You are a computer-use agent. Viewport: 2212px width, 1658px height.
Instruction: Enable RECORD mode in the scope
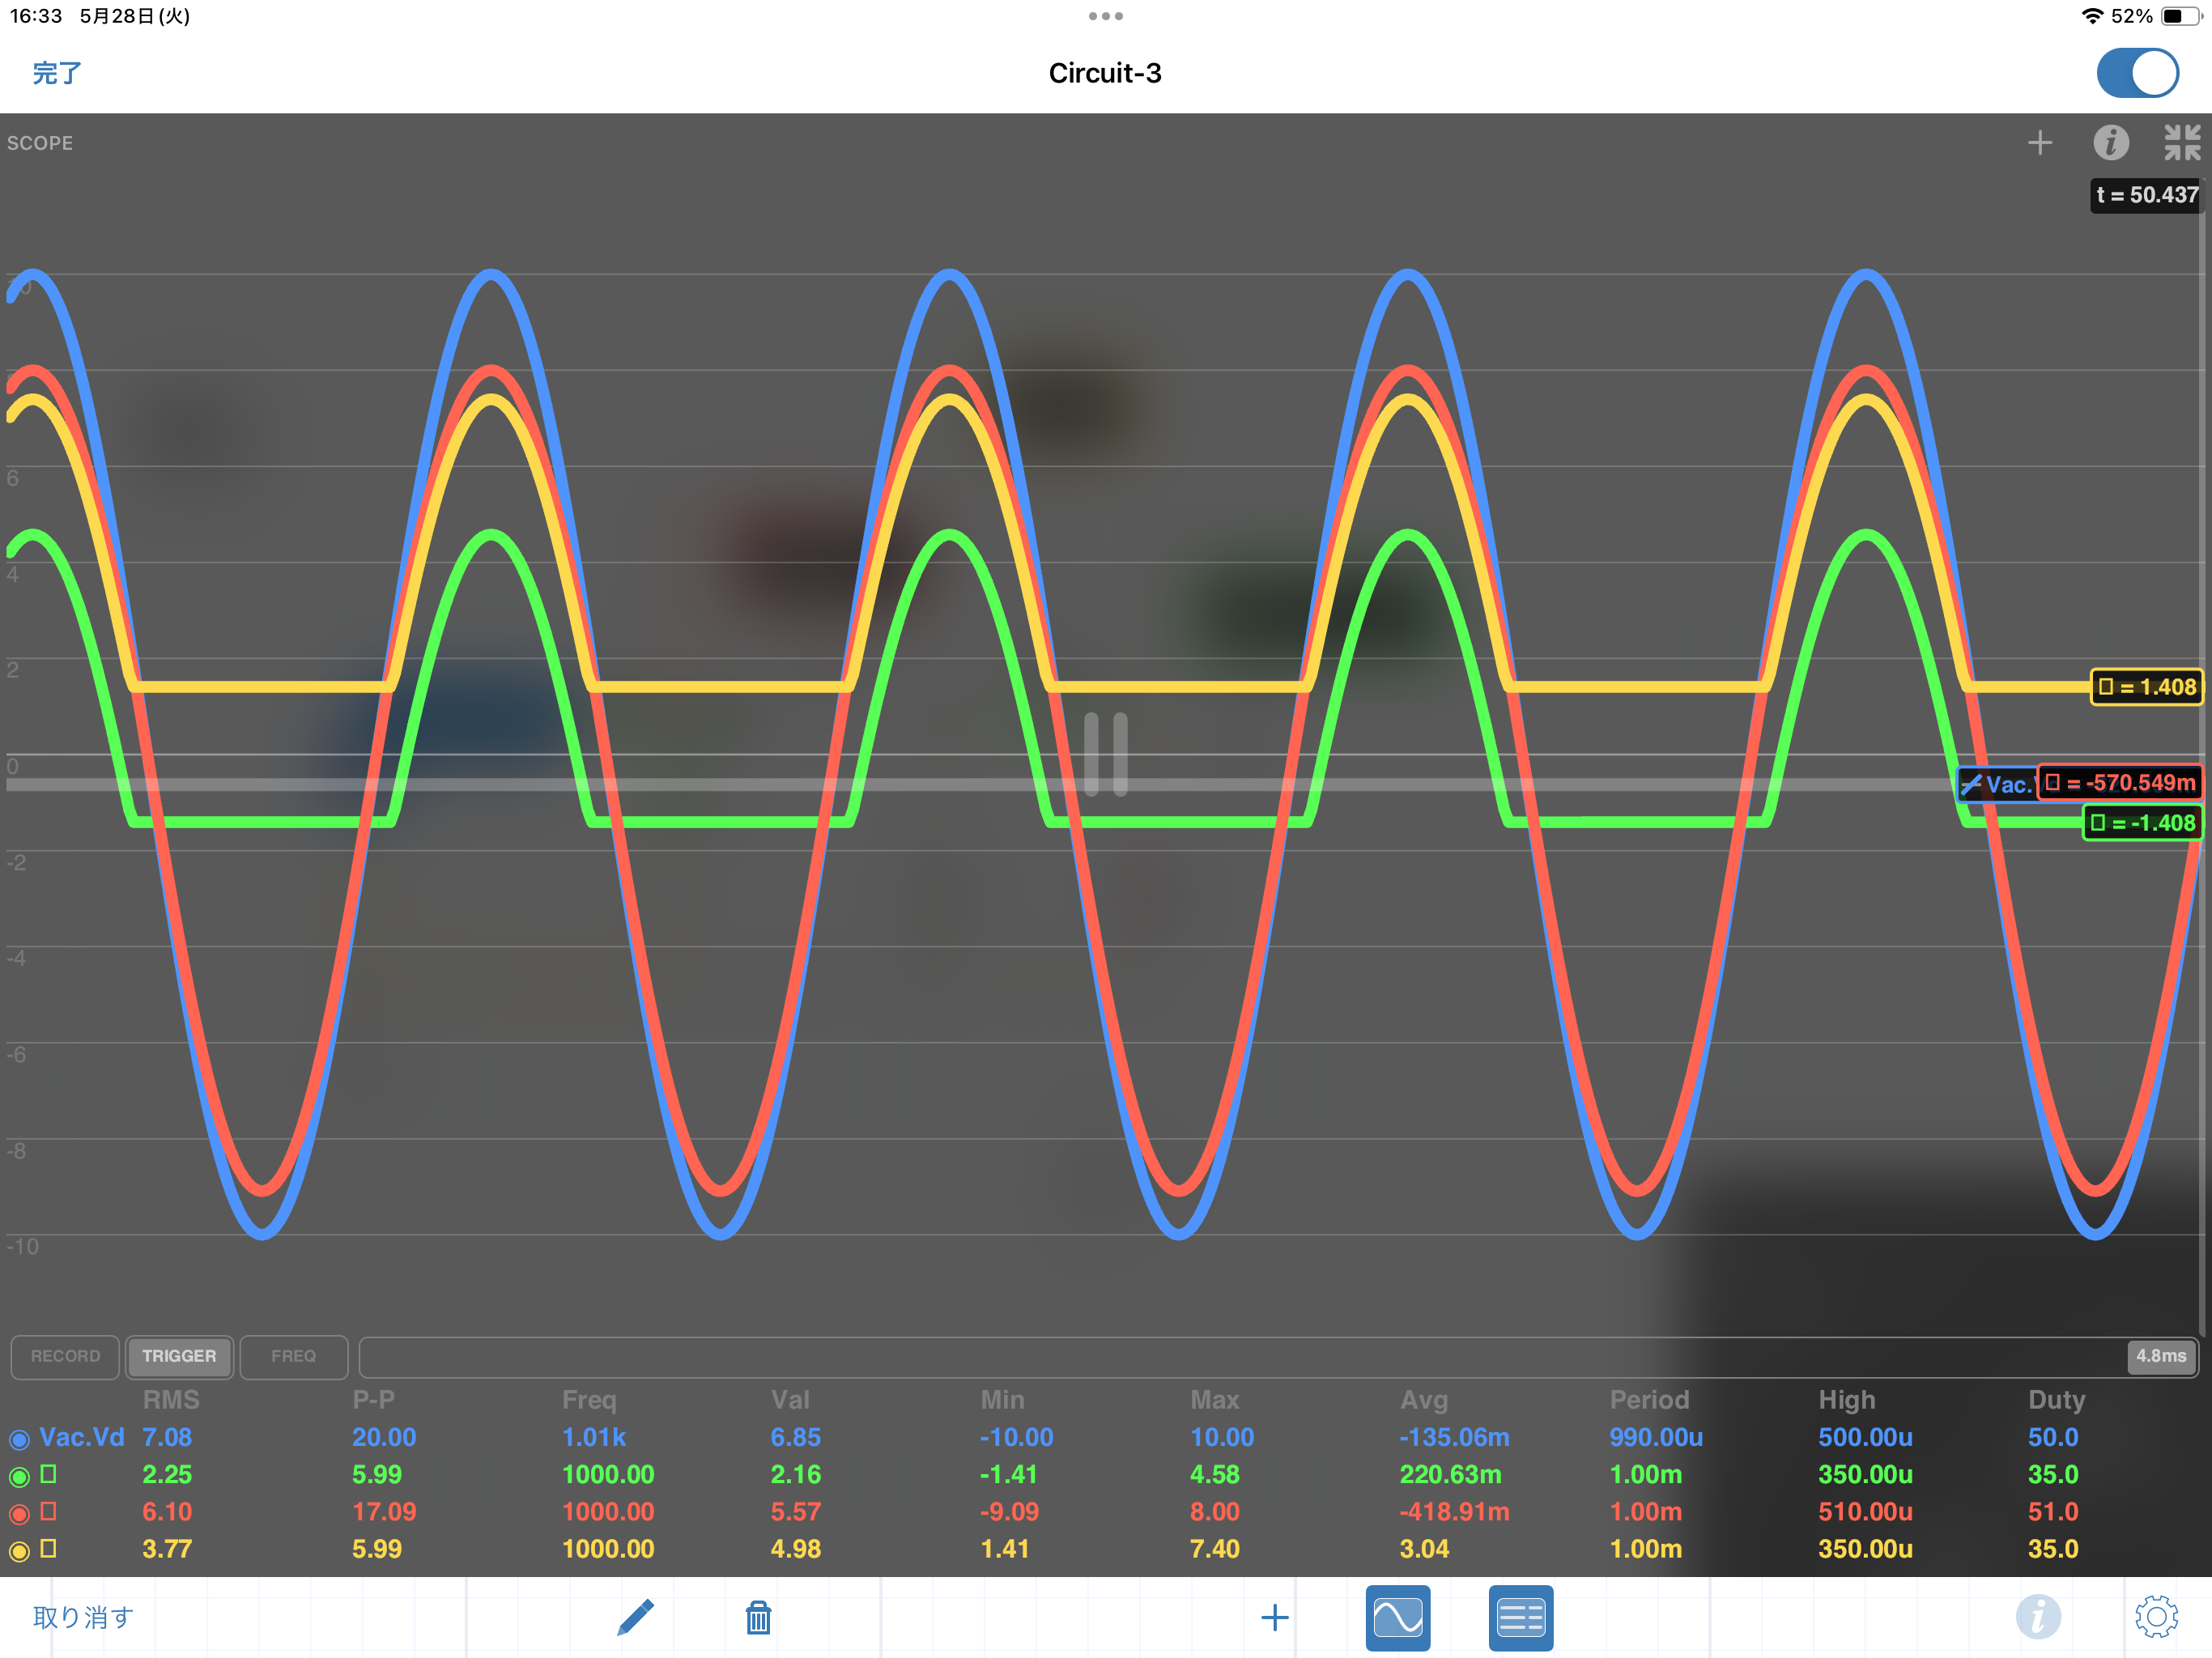pos(64,1356)
